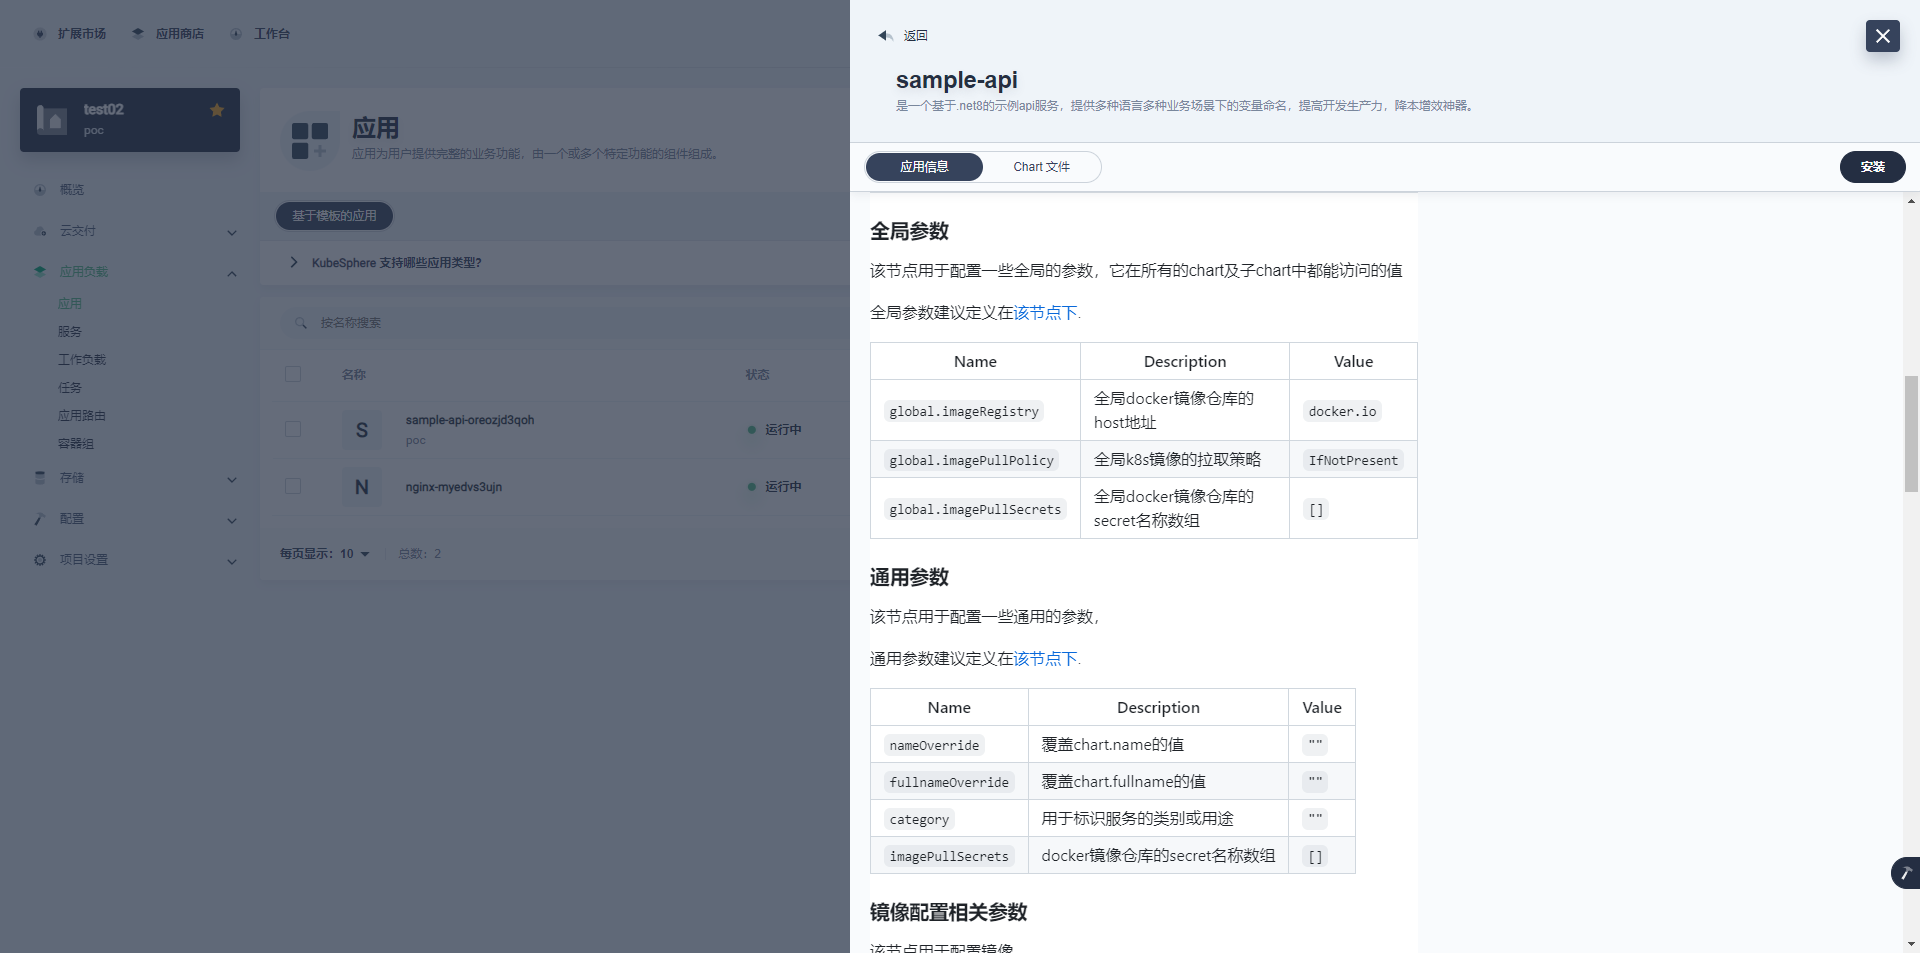Click the panel's vertical scrollbar thumb
The height and width of the screenshot is (953, 1920).
pos(1911,434)
